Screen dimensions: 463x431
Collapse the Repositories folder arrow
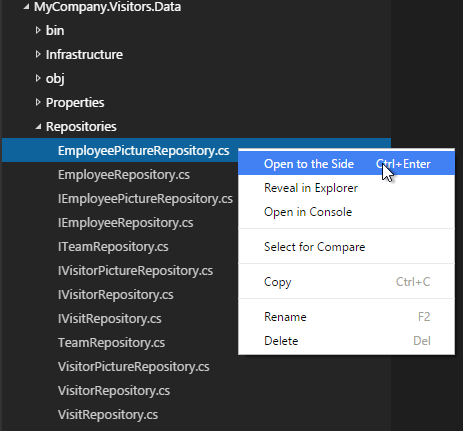tap(39, 127)
